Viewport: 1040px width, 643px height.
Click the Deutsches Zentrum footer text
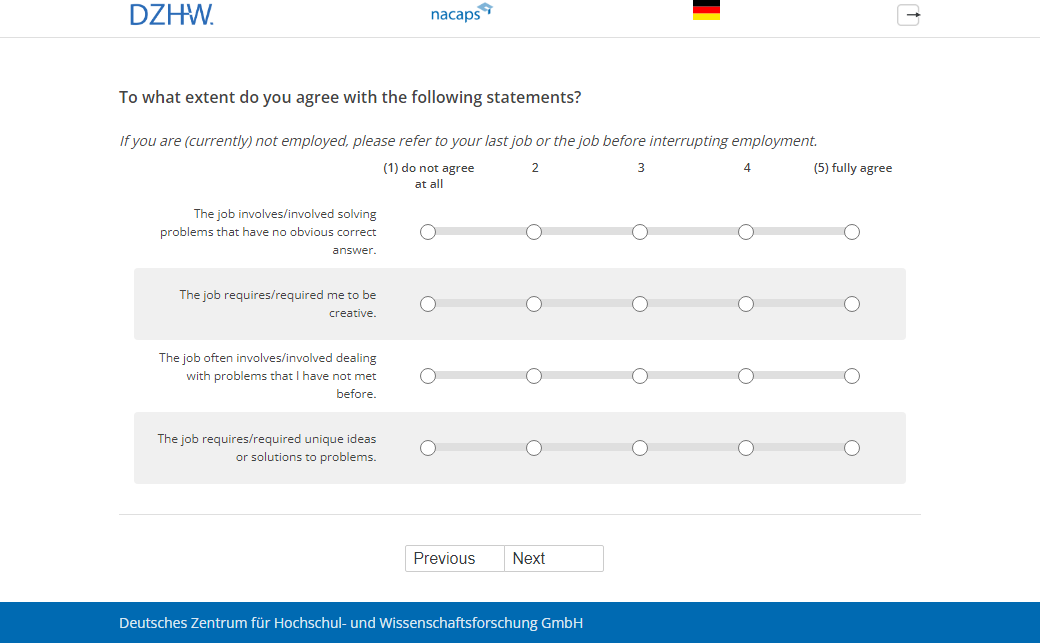[351, 623]
